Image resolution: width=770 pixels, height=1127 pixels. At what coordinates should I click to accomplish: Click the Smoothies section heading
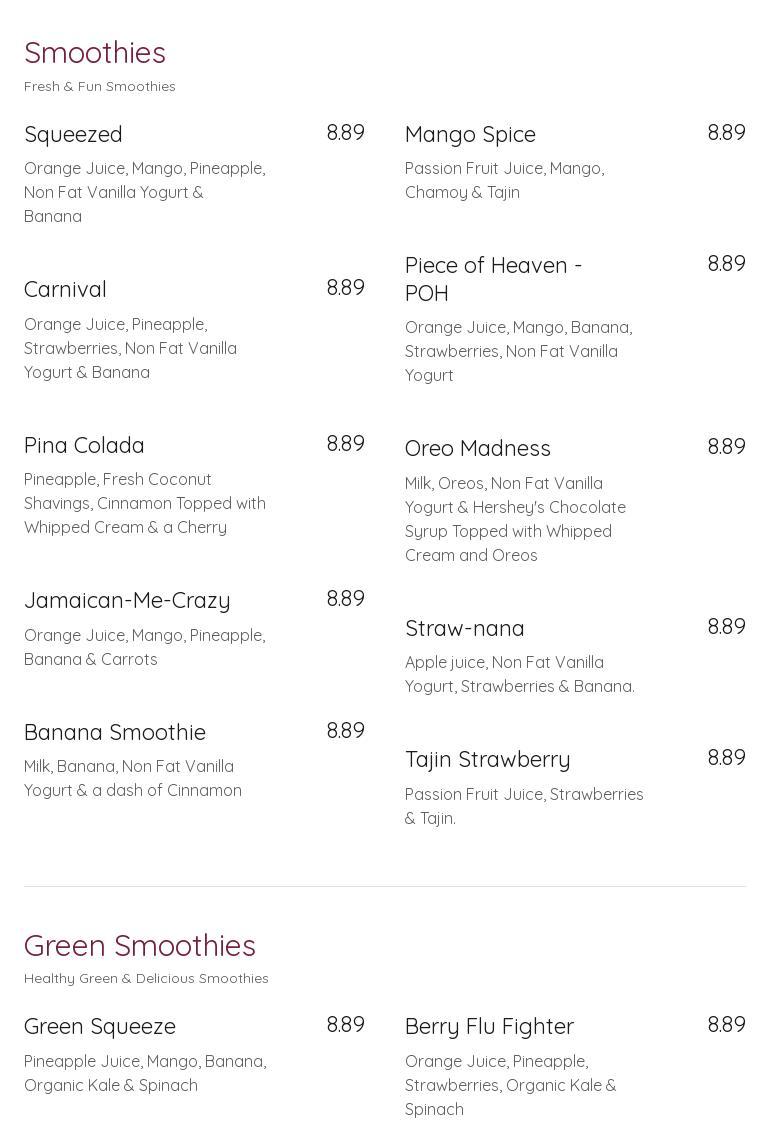point(95,52)
